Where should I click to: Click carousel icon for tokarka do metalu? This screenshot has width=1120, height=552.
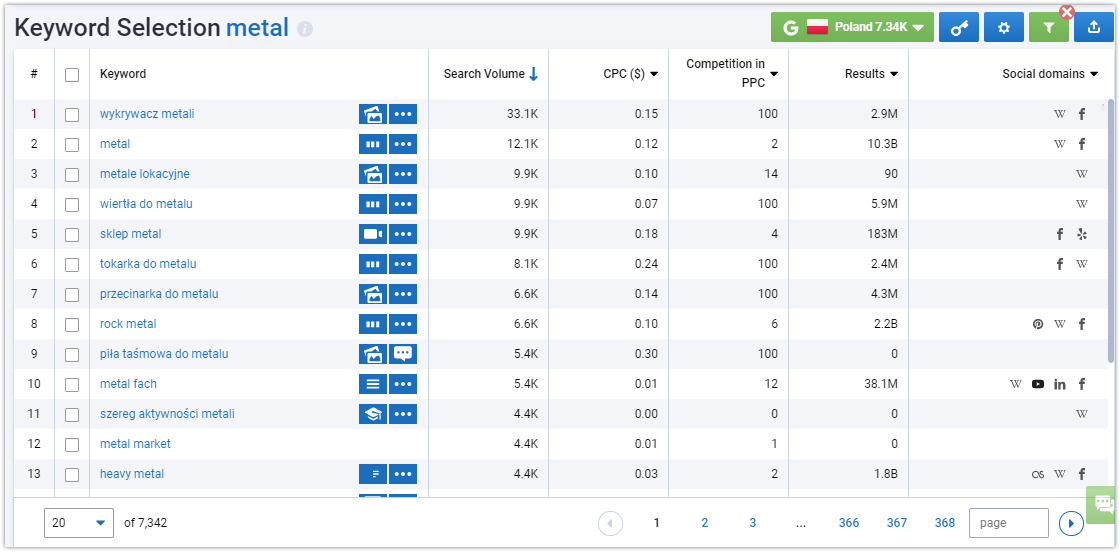(373, 264)
